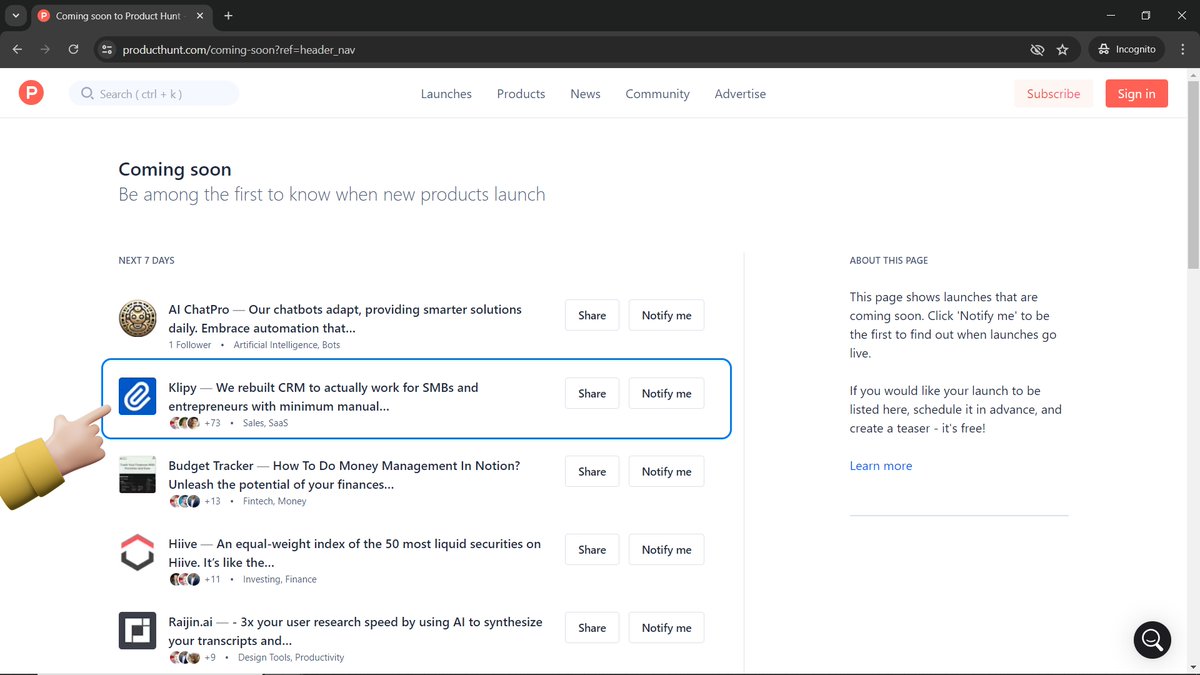Click Notify me for Budget Tracker
This screenshot has height=675, width=1200.
(666, 471)
